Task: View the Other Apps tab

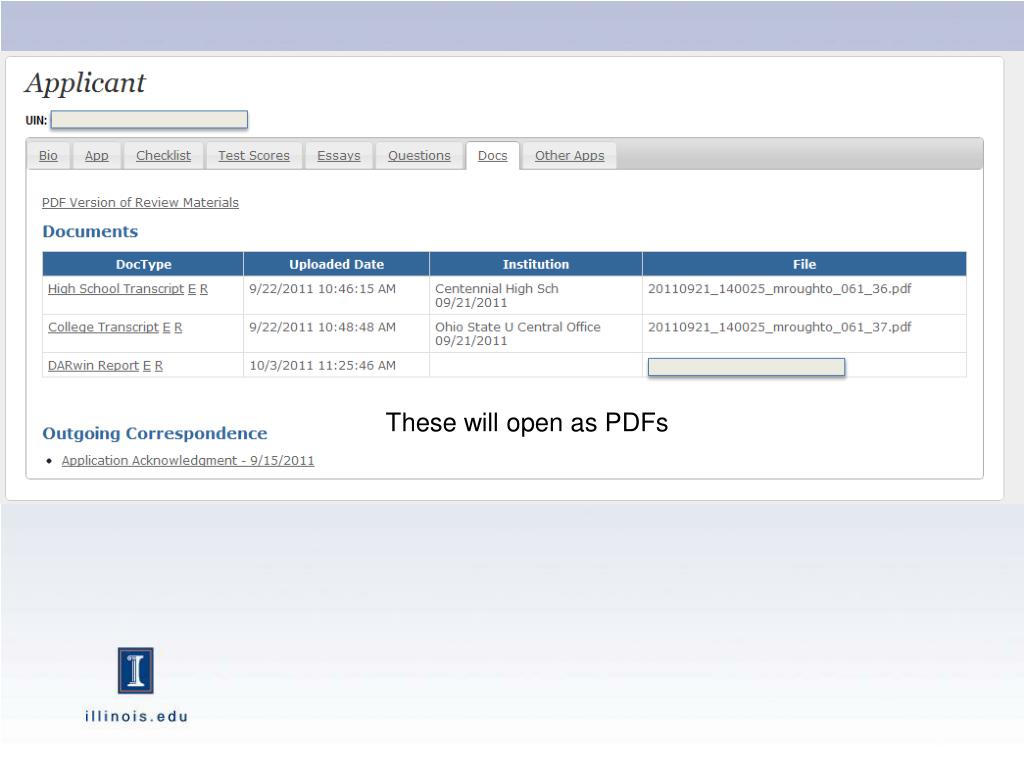Action: point(569,156)
